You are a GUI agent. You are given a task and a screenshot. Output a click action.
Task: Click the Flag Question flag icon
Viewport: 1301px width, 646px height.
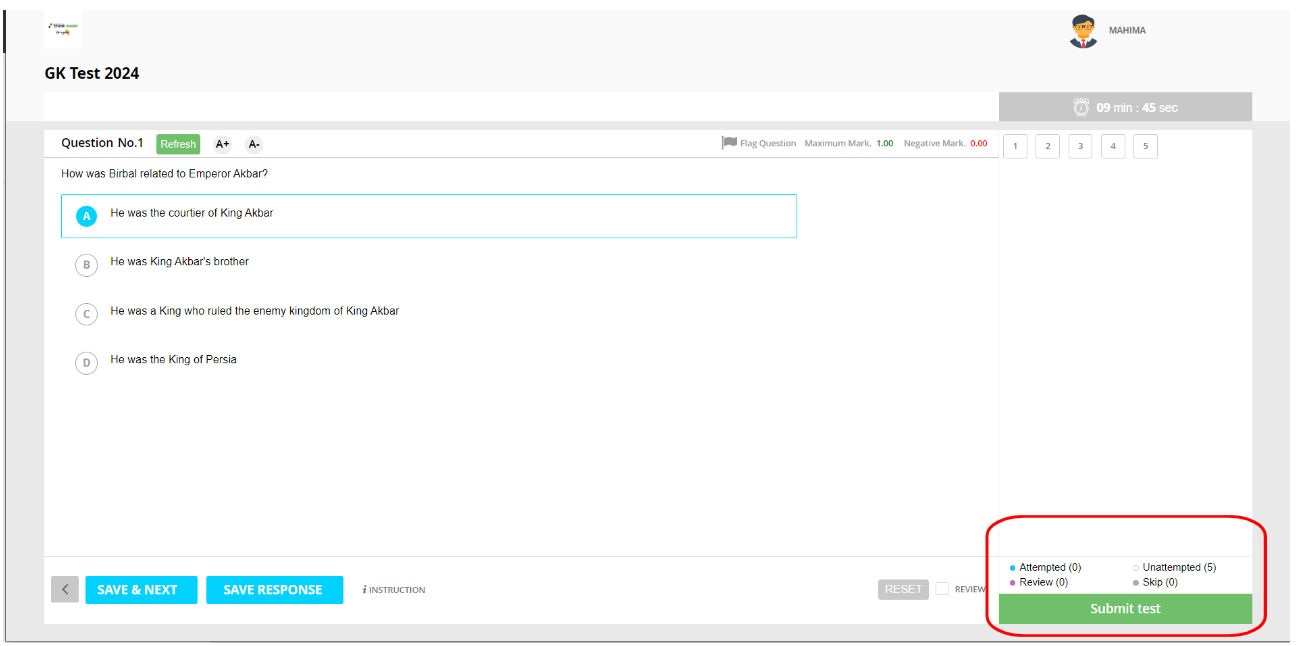click(x=729, y=143)
